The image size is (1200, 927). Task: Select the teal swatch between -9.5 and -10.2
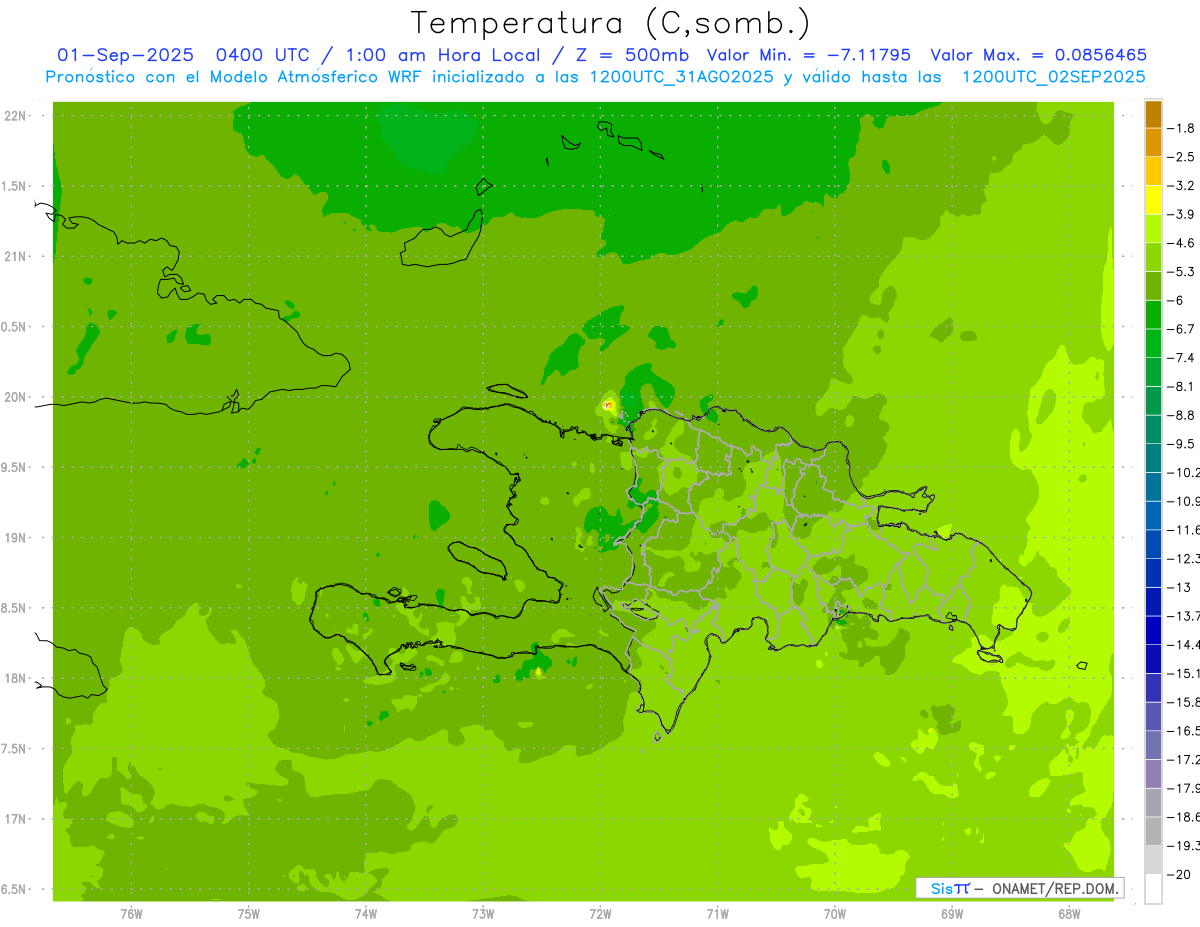click(x=1153, y=458)
